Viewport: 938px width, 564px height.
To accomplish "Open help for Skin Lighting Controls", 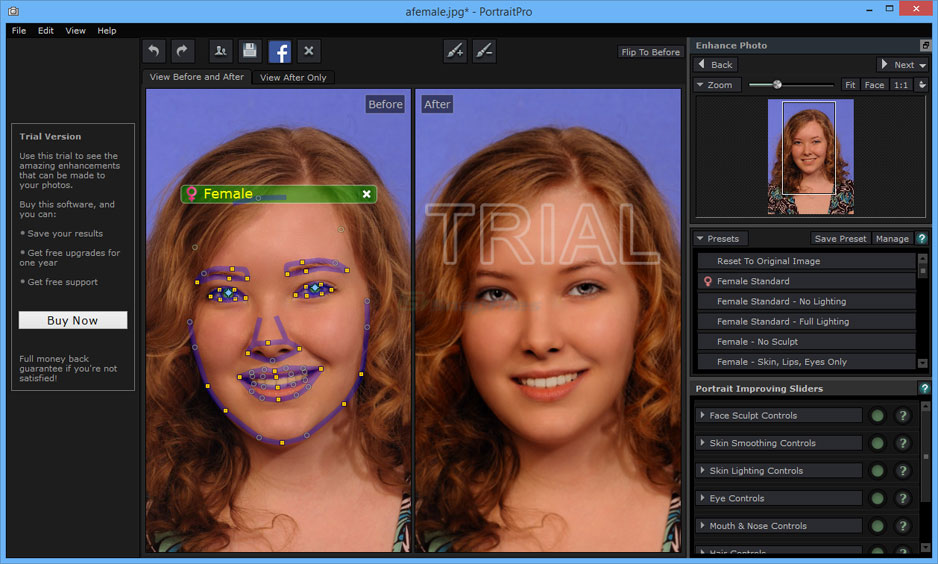I will pyautogui.click(x=903, y=471).
